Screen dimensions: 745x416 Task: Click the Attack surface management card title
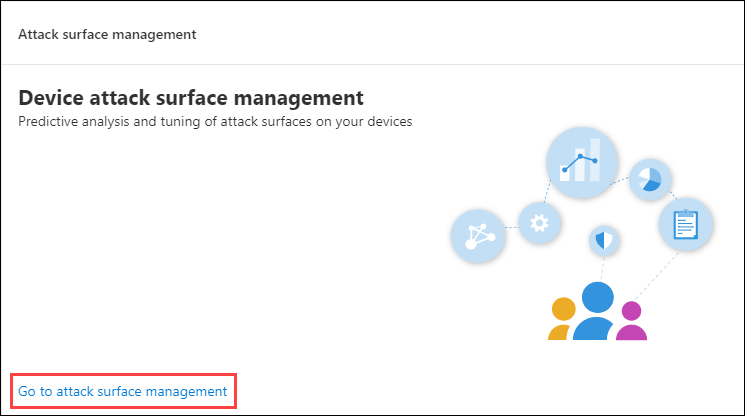coord(107,34)
